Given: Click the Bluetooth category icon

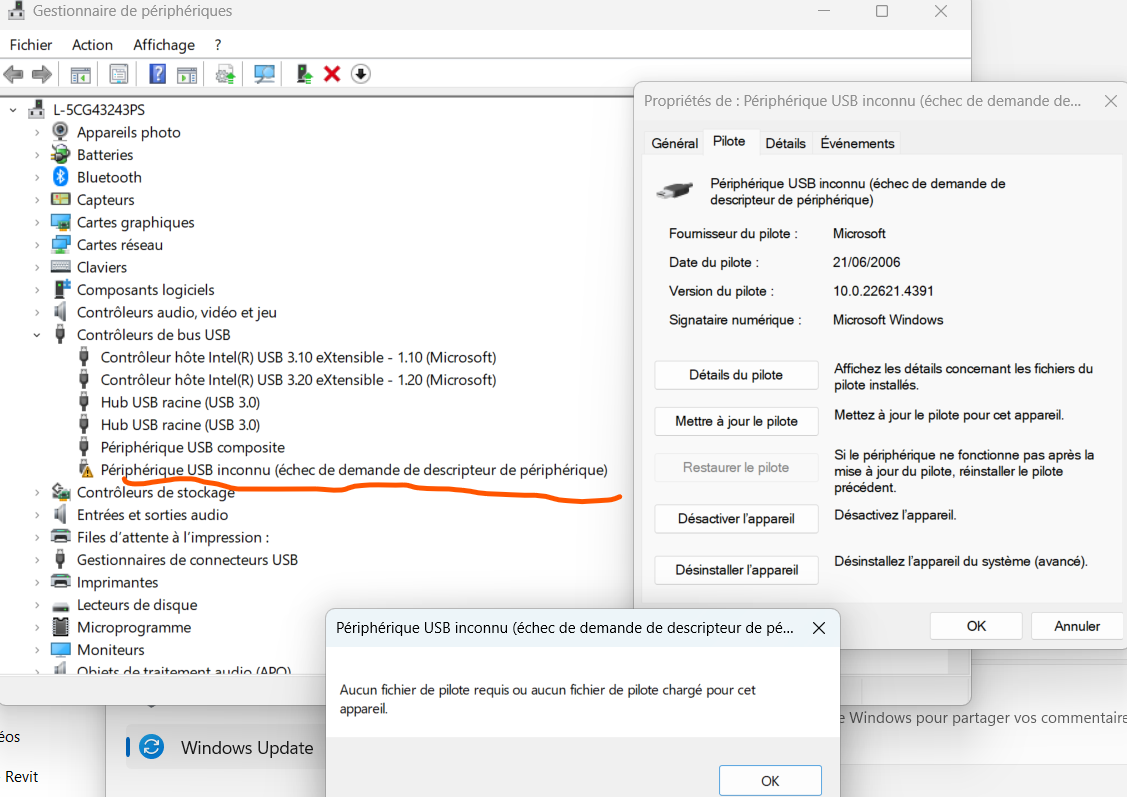Looking at the screenshot, I should 60,177.
